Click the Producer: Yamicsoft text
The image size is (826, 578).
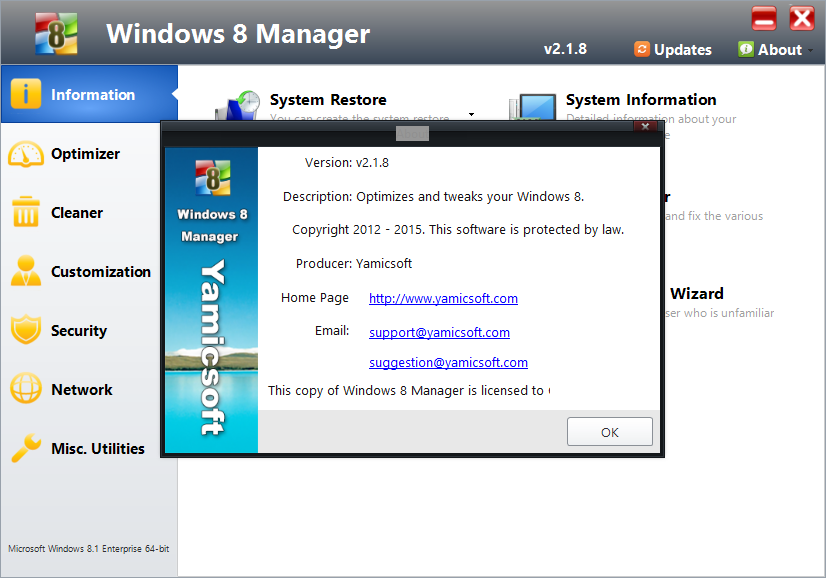[353, 263]
